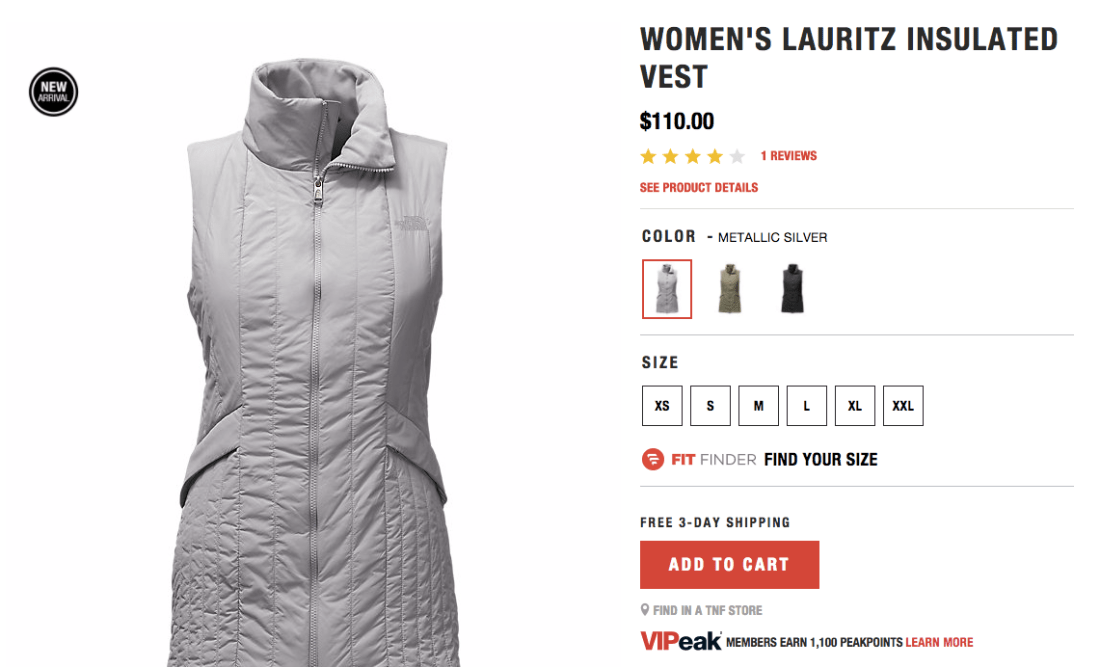Image resolution: width=1100 pixels, height=667 pixels.
Task: Click Learn More about PeakPoints
Action: click(939, 642)
